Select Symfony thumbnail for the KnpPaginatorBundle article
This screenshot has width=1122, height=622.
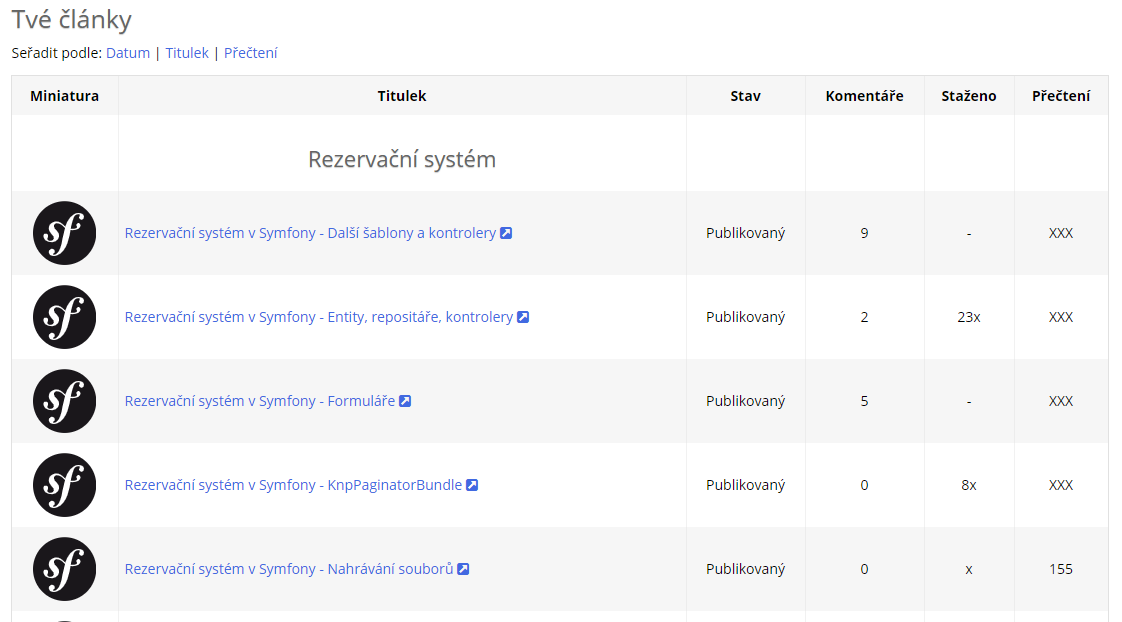(x=65, y=485)
